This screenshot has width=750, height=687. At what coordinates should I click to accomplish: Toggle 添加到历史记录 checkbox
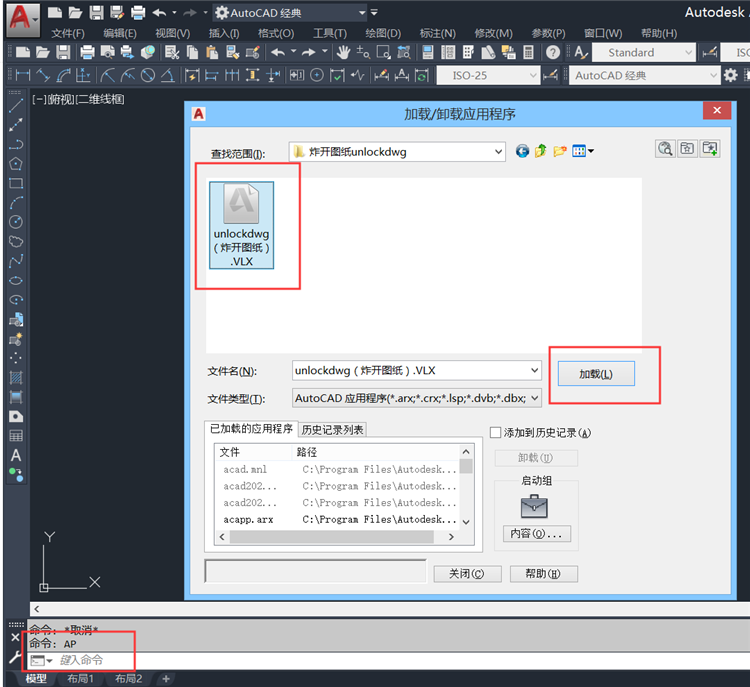pyautogui.click(x=496, y=432)
